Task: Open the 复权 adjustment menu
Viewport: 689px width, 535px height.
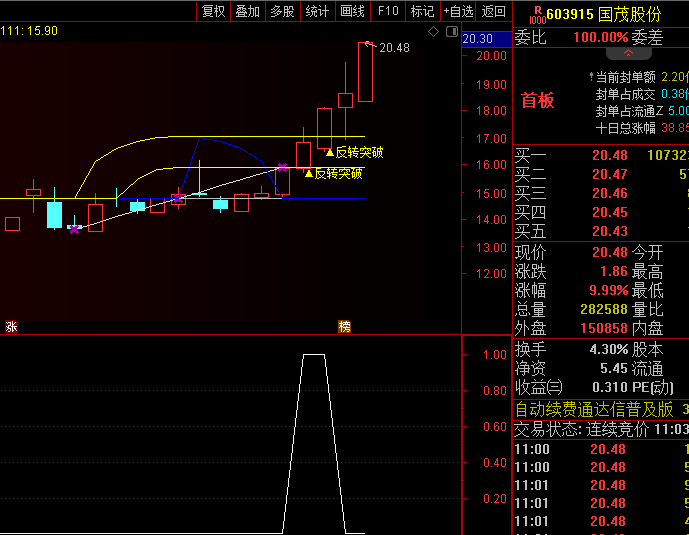Action: tap(213, 11)
